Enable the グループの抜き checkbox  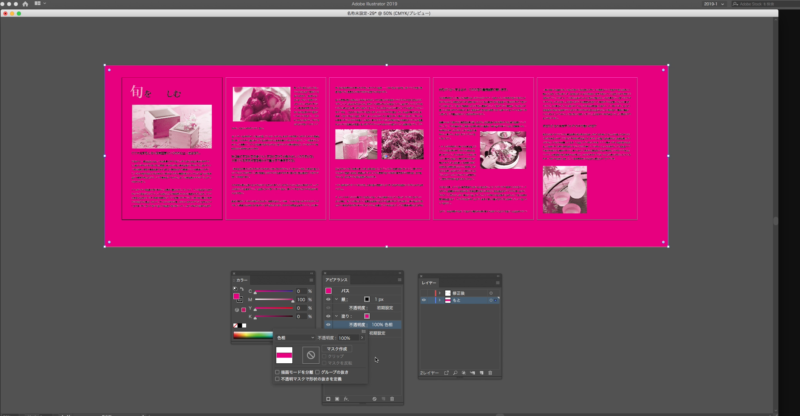pyautogui.click(x=317, y=372)
